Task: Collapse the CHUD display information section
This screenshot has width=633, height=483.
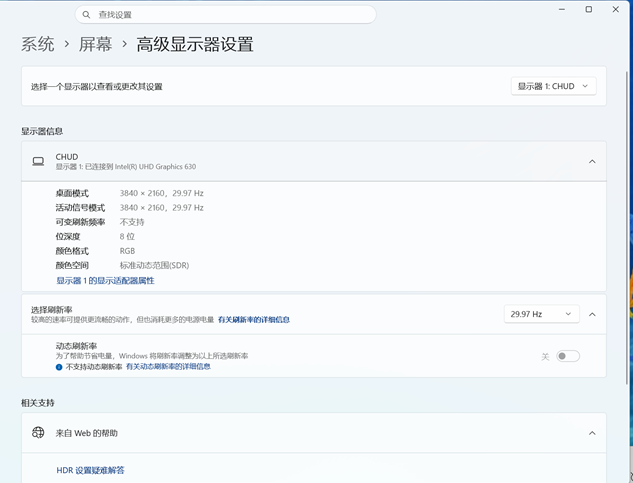Action: pos(592,162)
